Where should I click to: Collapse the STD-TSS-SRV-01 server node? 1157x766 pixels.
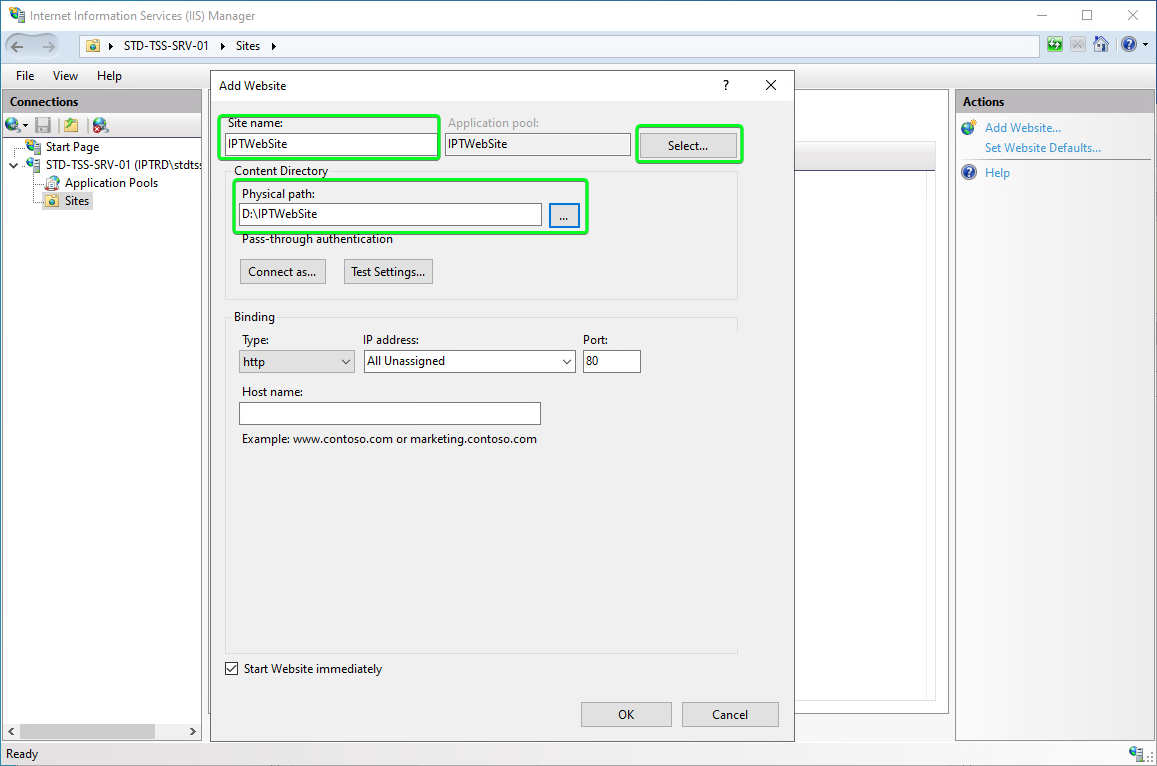(13, 165)
